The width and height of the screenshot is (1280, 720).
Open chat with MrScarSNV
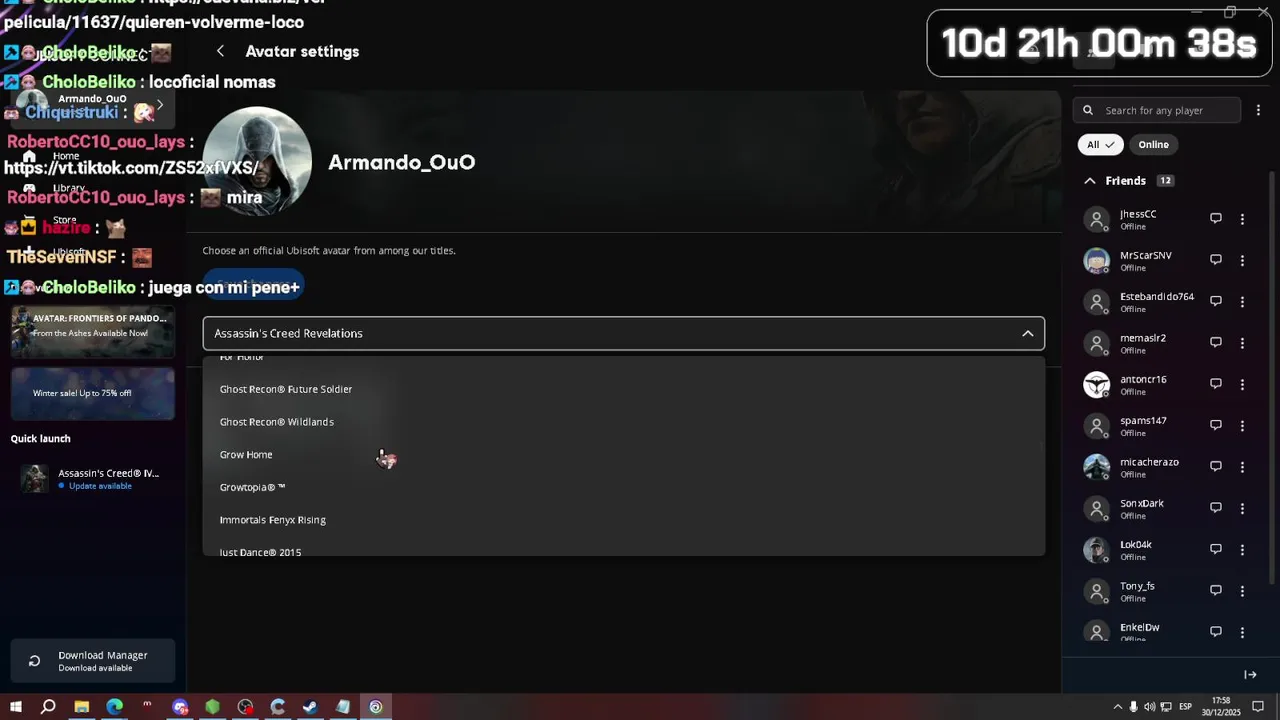pos(1216,260)
